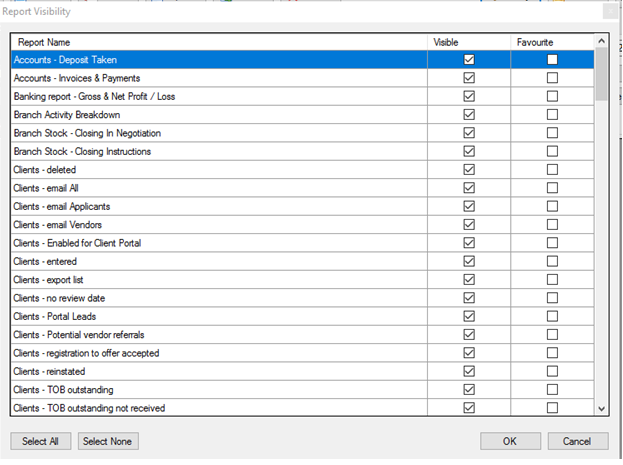Toggle Visible for Banking report - Gross & Net Profit
Image resolution: width=623 pixels, height=465 pixels.
469,96
